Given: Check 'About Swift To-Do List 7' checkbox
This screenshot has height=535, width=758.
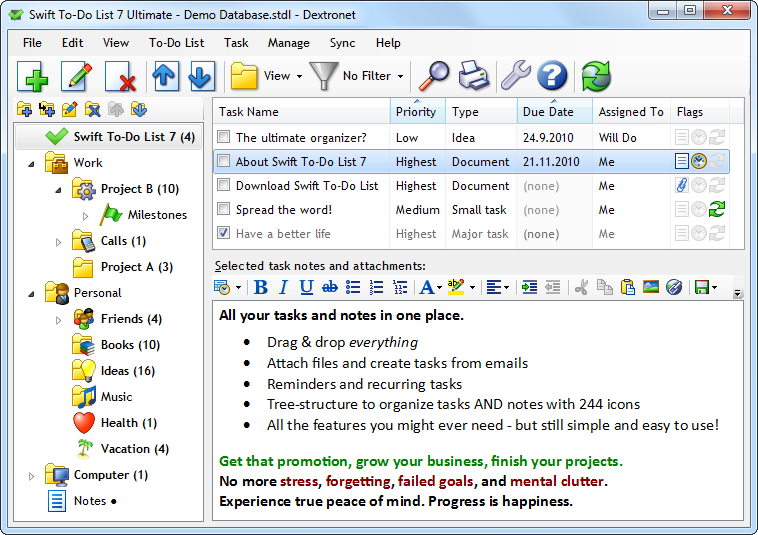Looking at the screenshot, I should [x=223, y=161].
